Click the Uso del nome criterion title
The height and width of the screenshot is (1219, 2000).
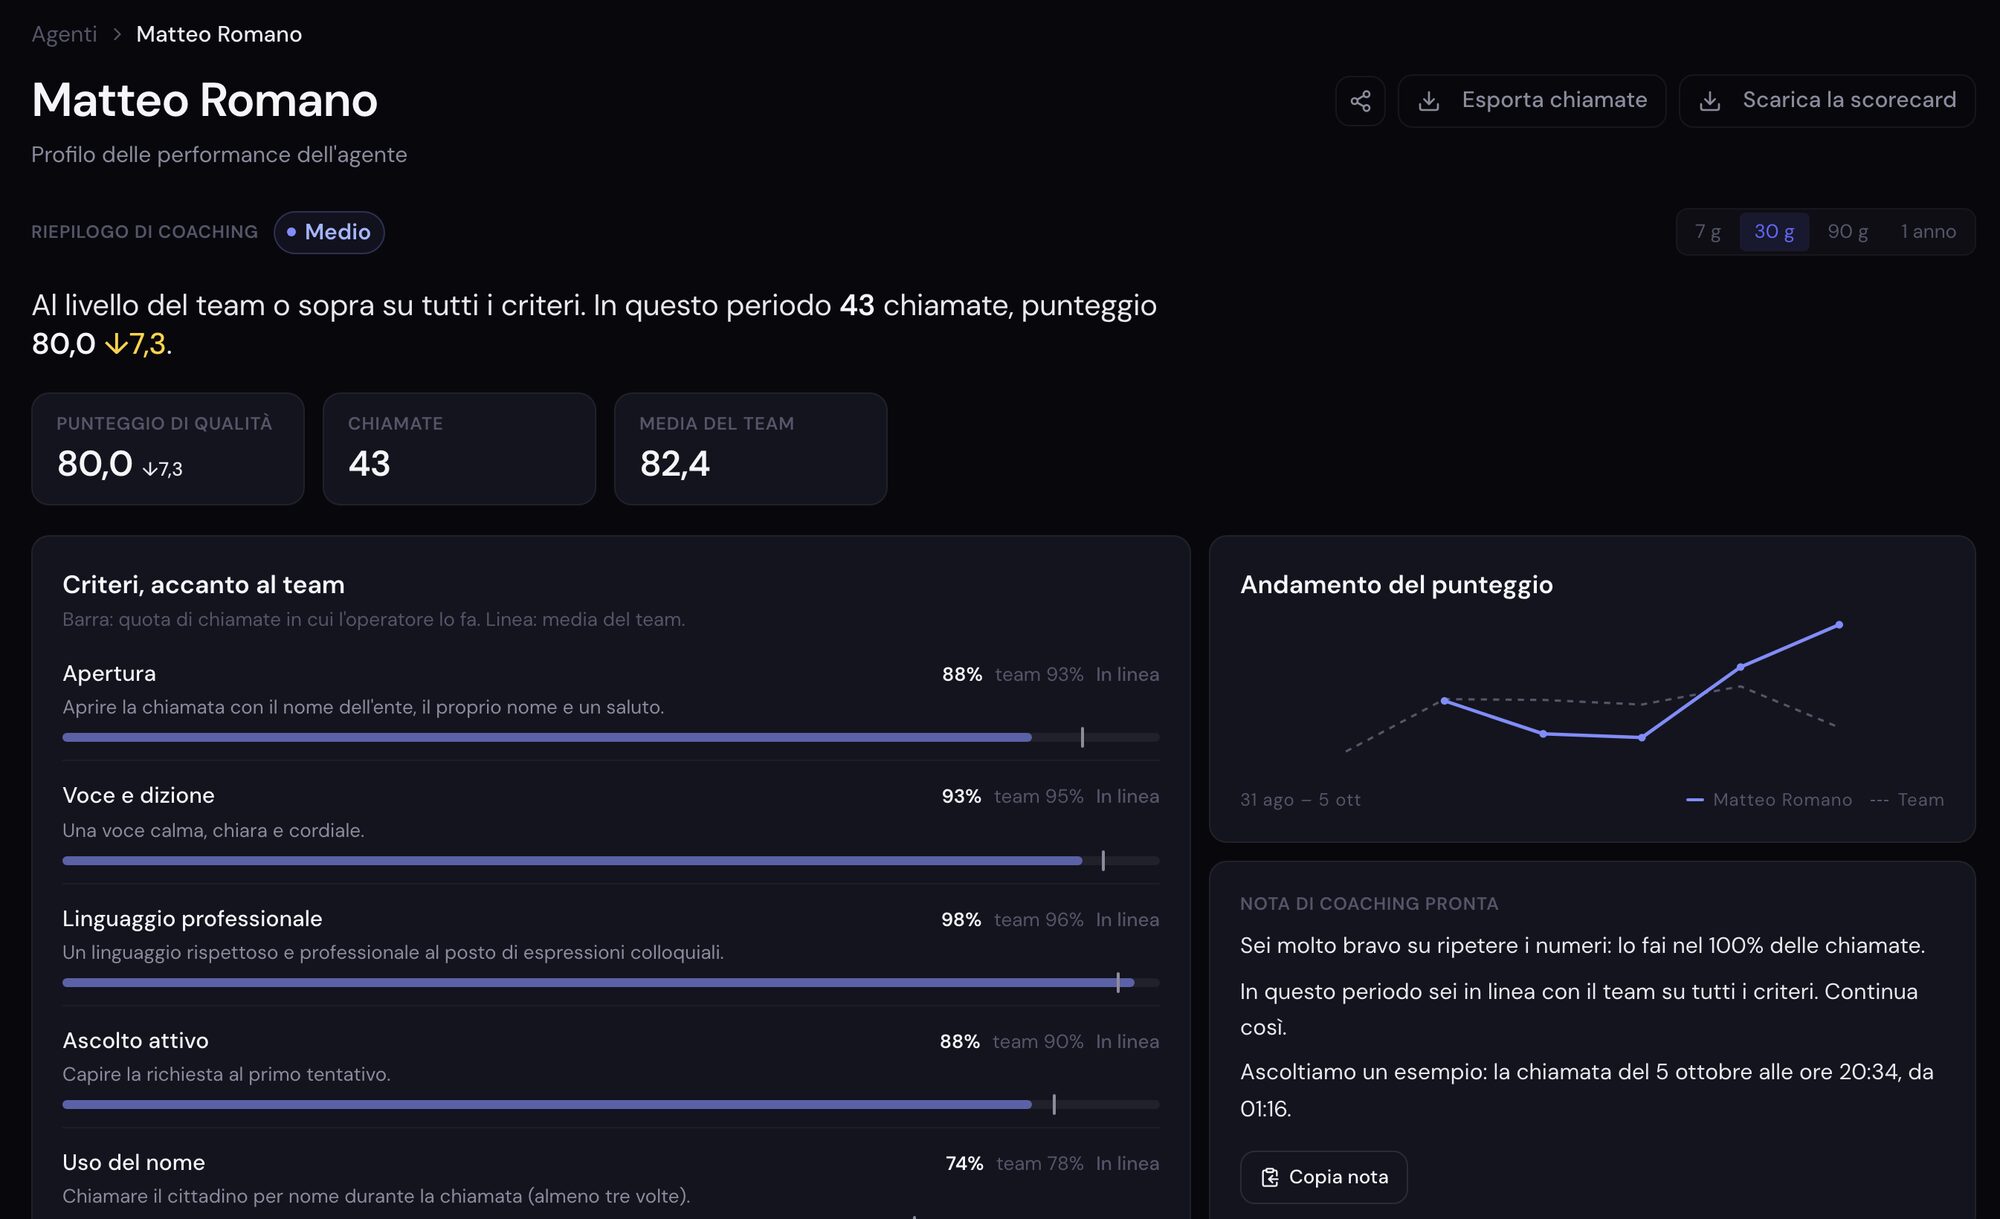click(133, 1163)
